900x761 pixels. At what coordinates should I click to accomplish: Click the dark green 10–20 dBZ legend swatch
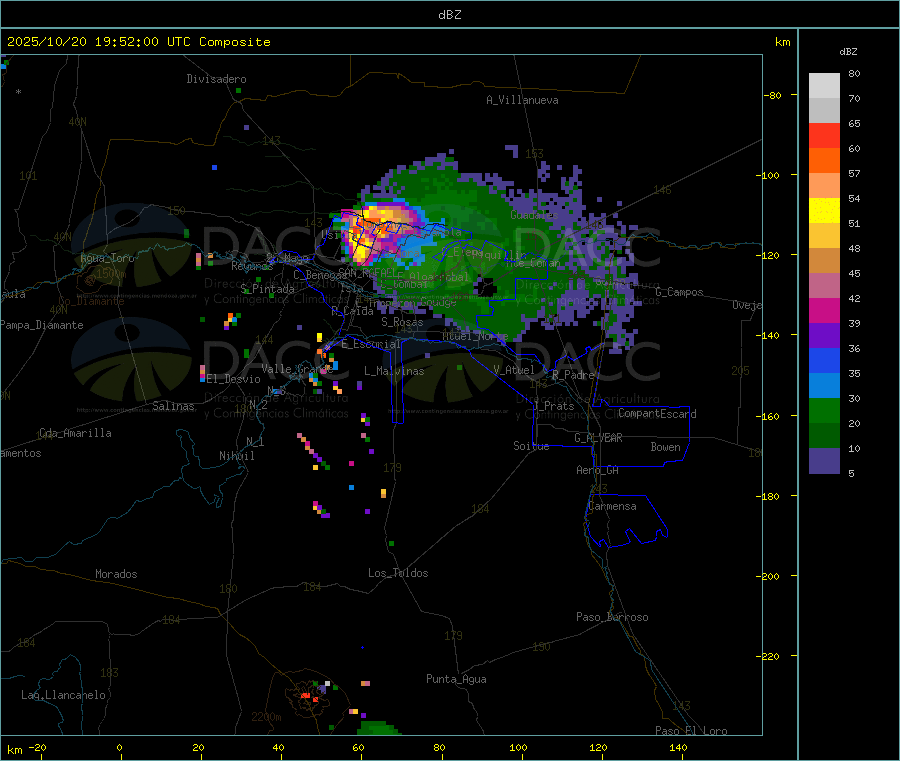pyautogui.click(x=824, y=436)
